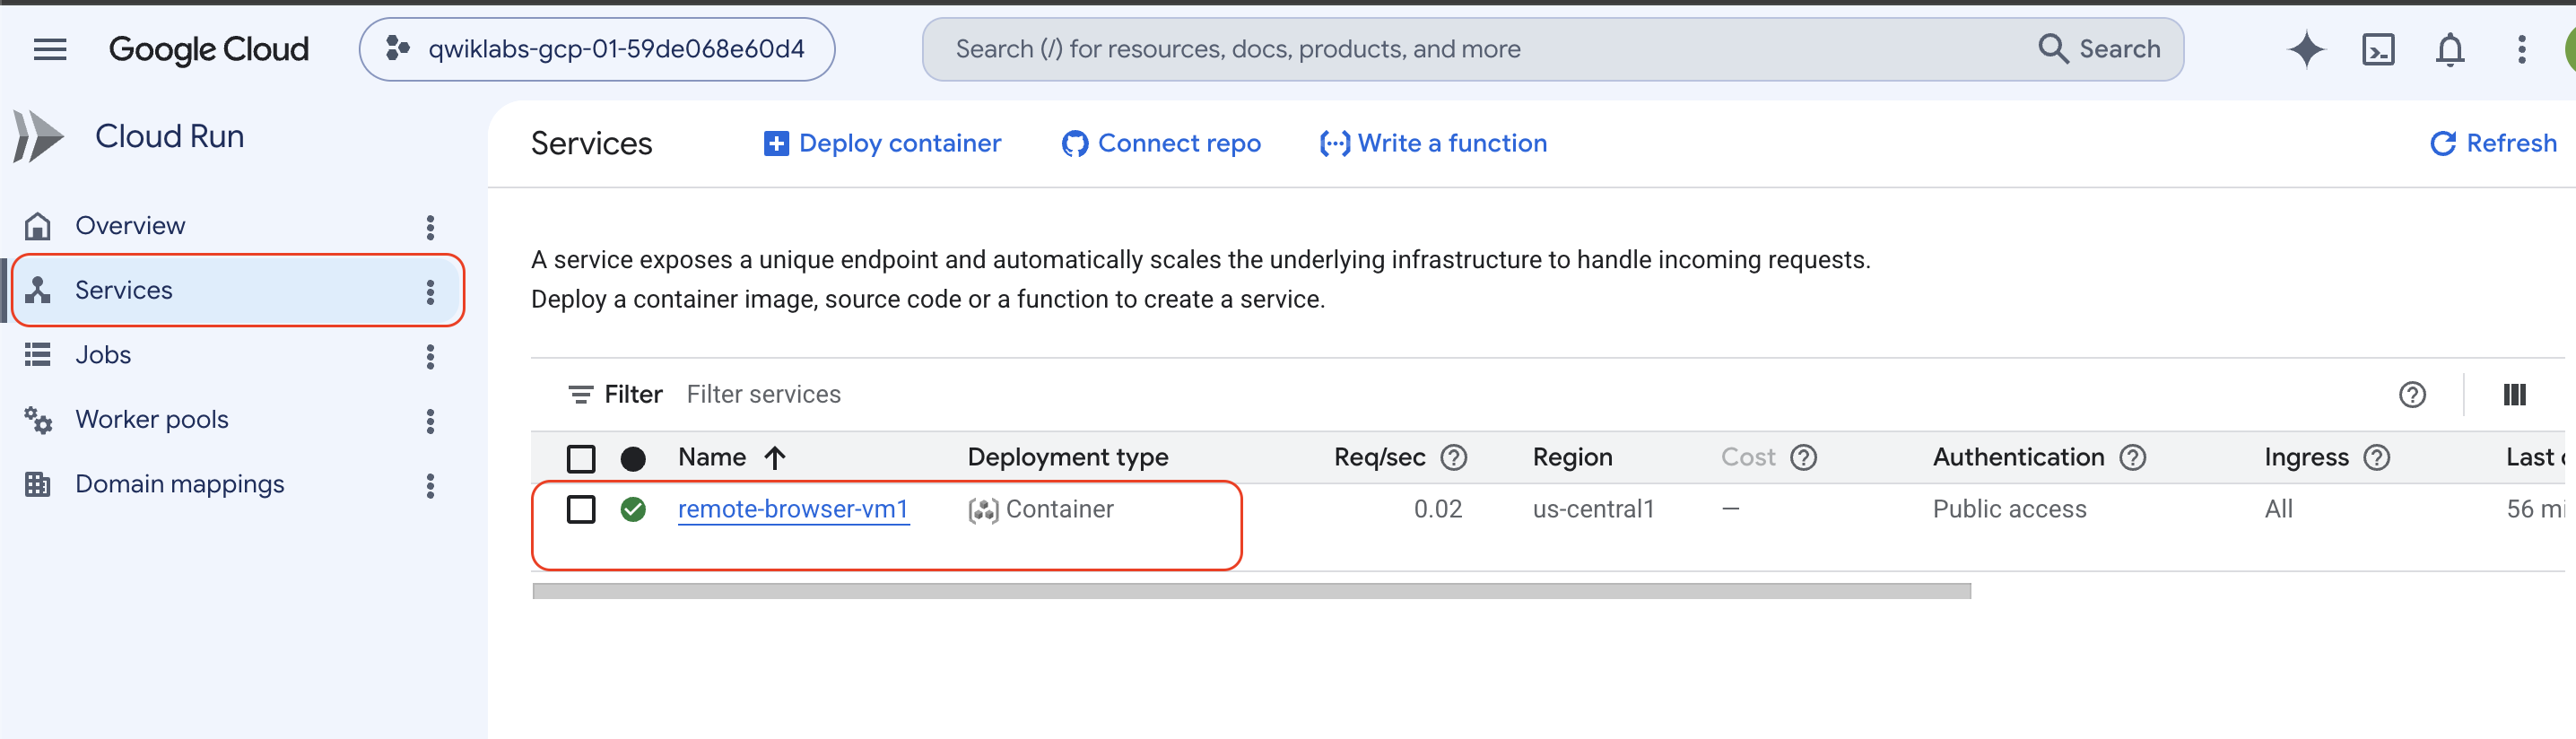Click Connect repo

(x=1161, y=144)
